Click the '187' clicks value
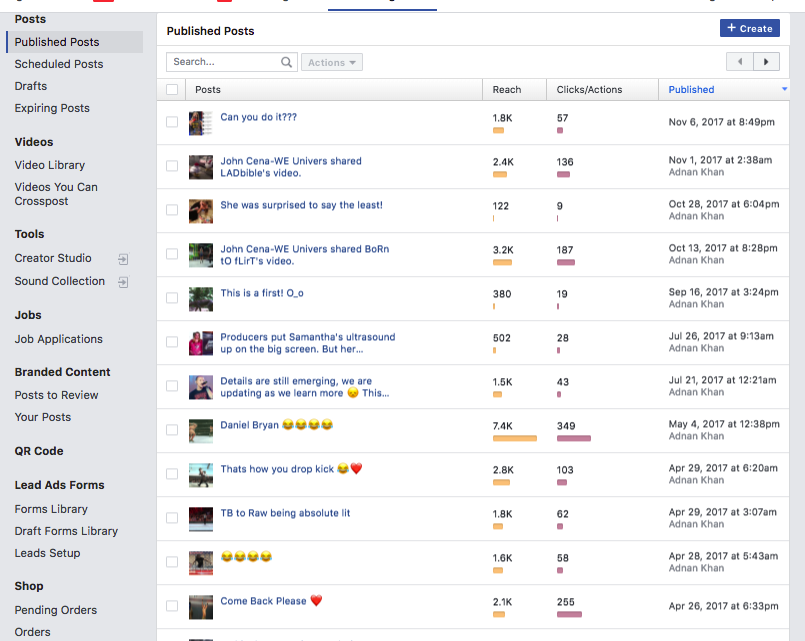Image resolution: width=805 pixels, height=641 pixels. coord(565,250)
